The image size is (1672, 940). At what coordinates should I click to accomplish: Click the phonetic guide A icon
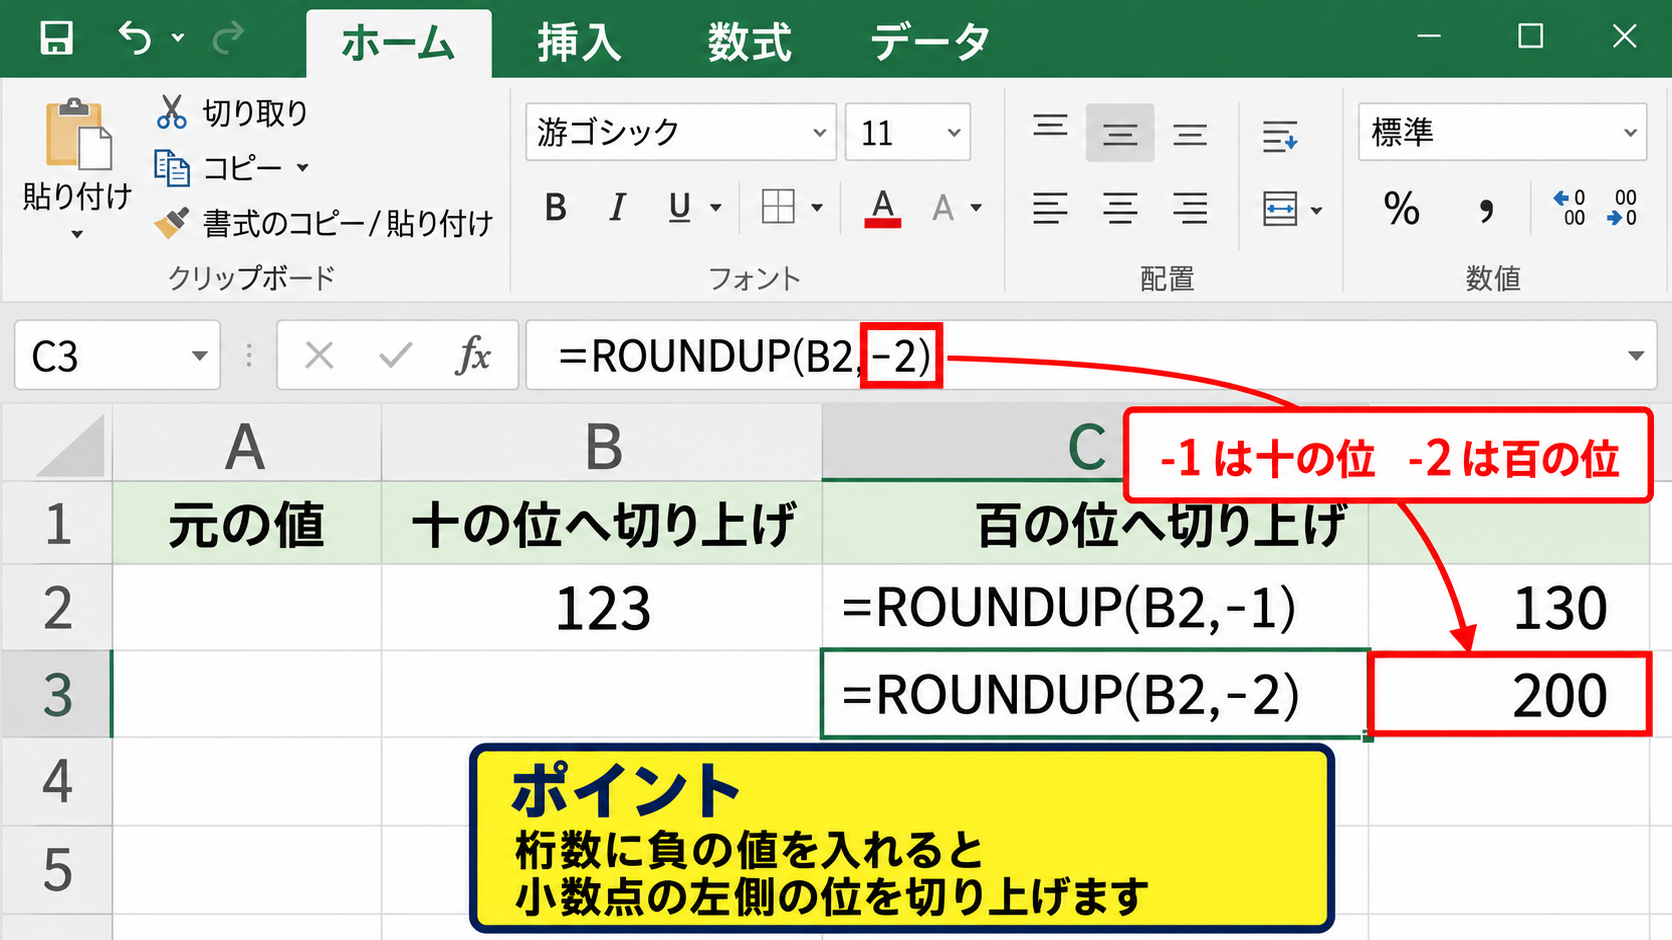[x=942, y=208]
